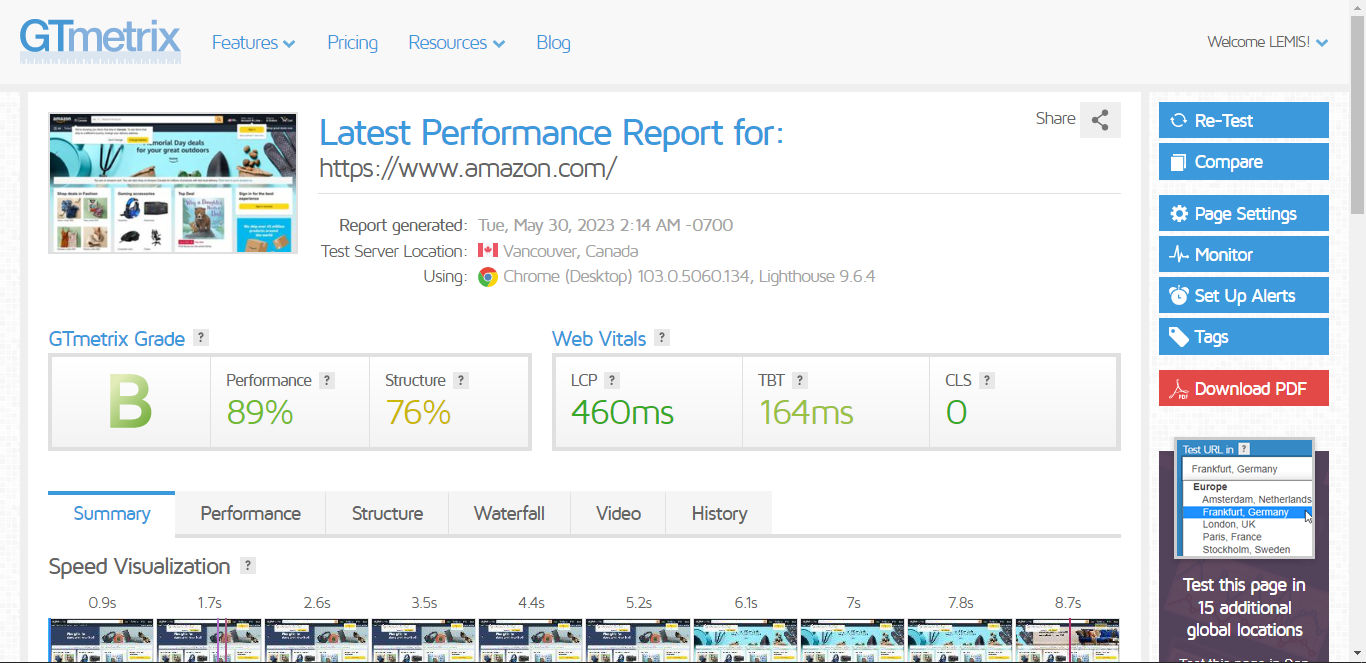1366x663 pixels.
Task: Click the GTmetrix logo
Action: (x=100, y=42)
